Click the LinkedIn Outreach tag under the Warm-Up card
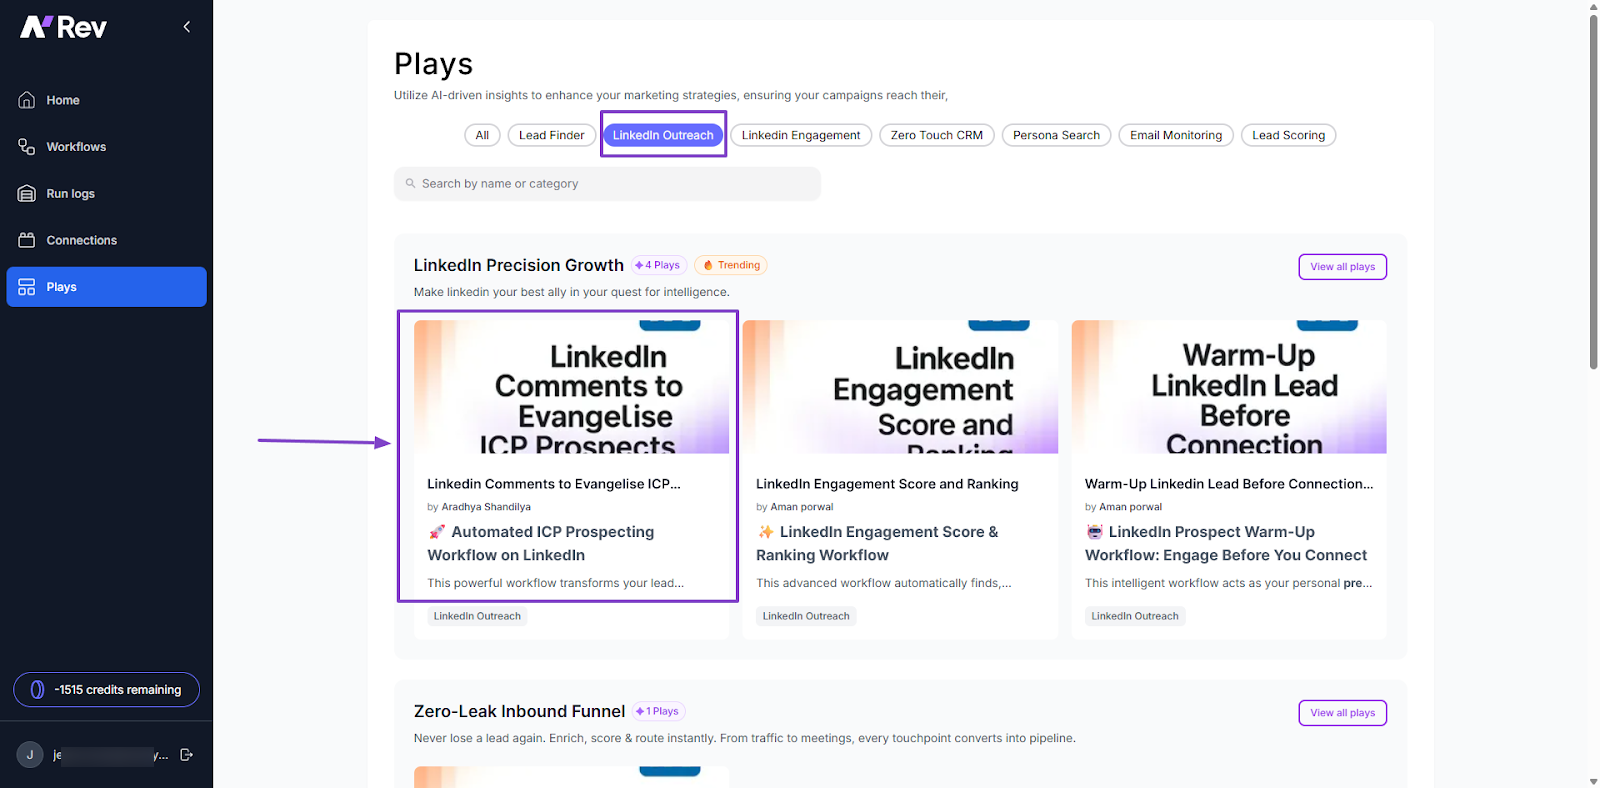This screenshot has height=788, width=1600. pyautogui.click(x=1135, y=616)
